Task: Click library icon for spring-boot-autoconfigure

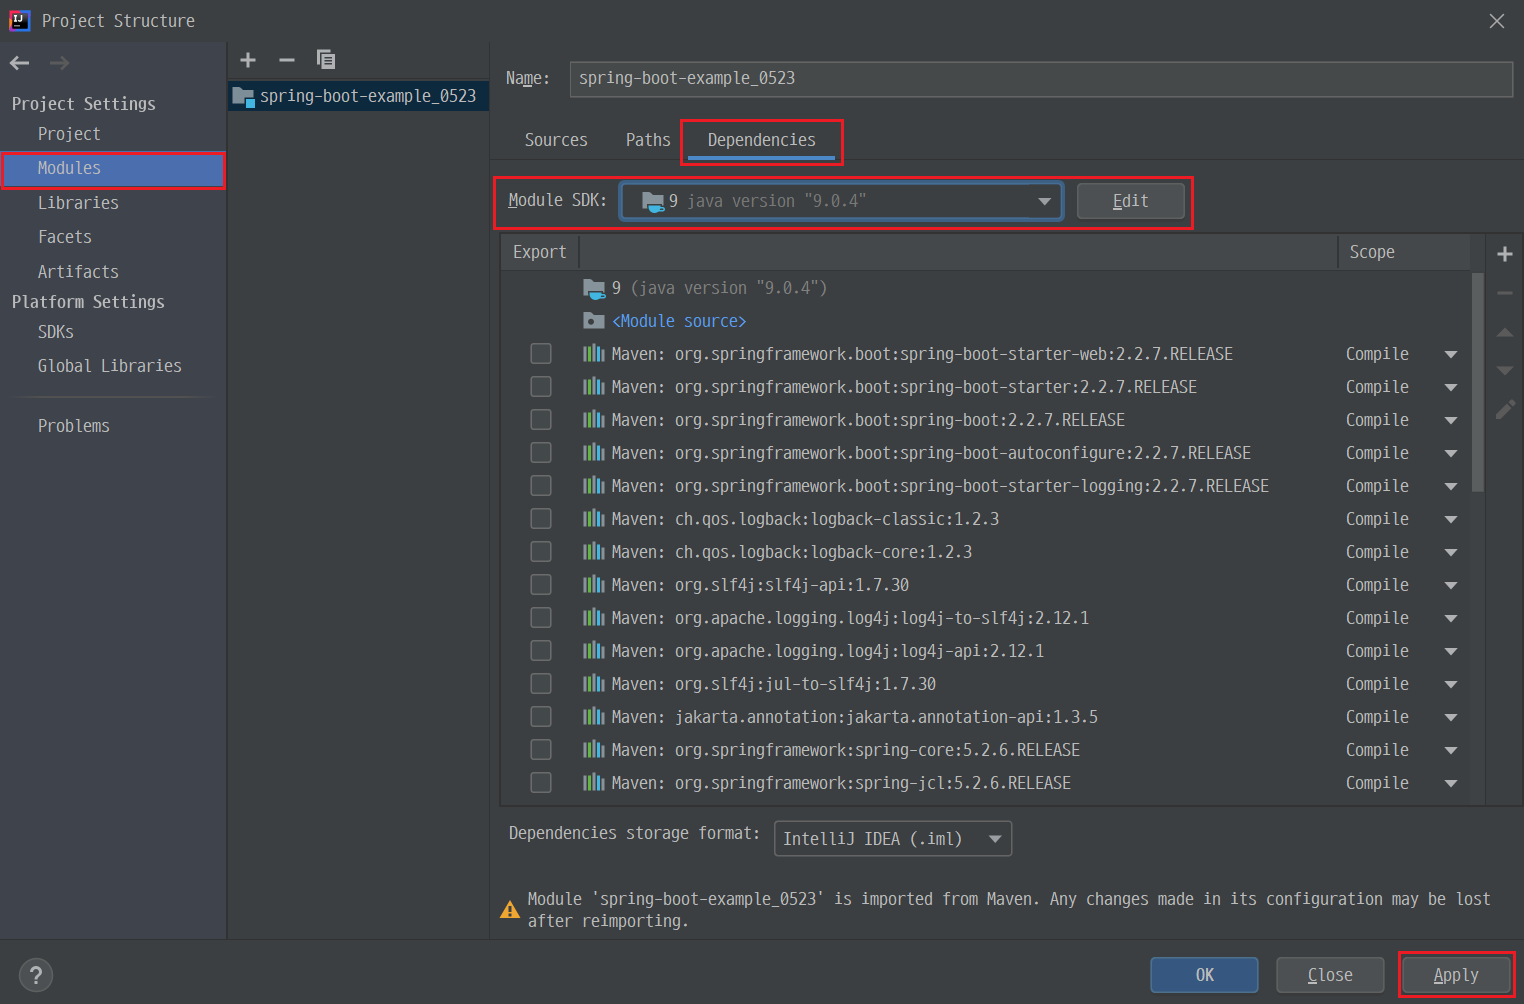Action: click(x=594, y=452)
